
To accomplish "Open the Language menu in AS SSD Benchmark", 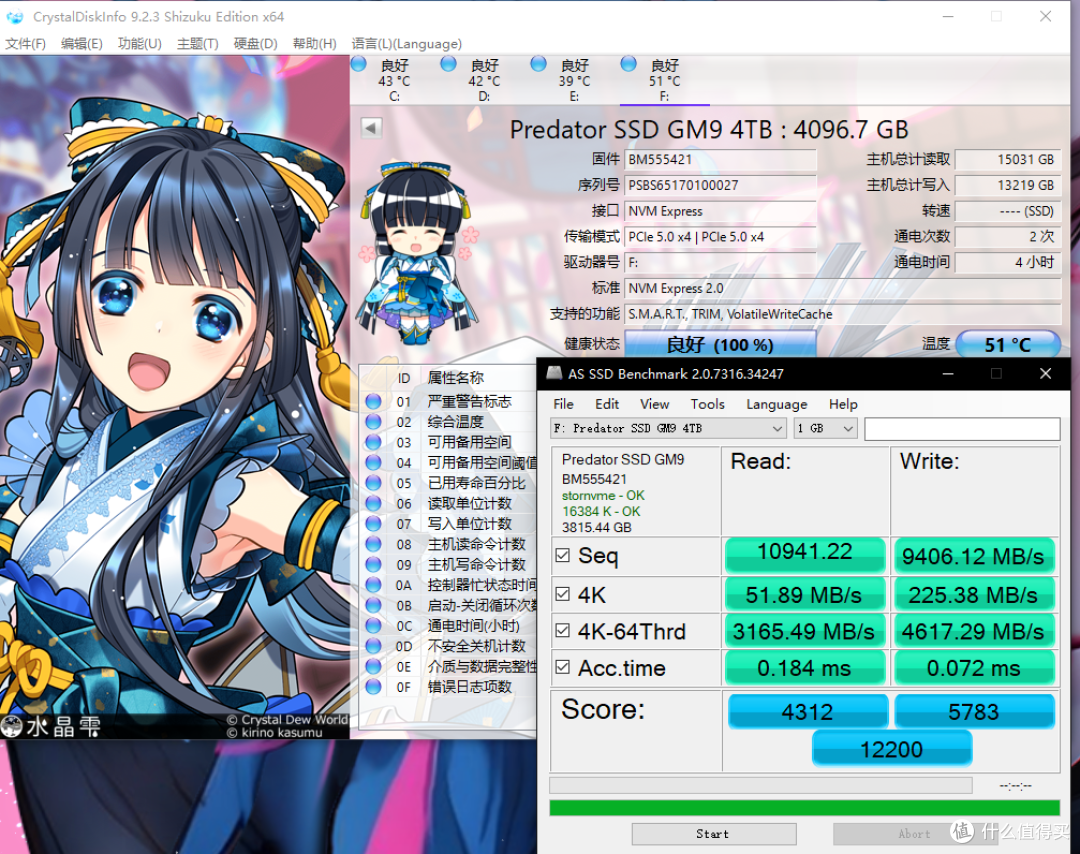I will (x=776, y=404).
